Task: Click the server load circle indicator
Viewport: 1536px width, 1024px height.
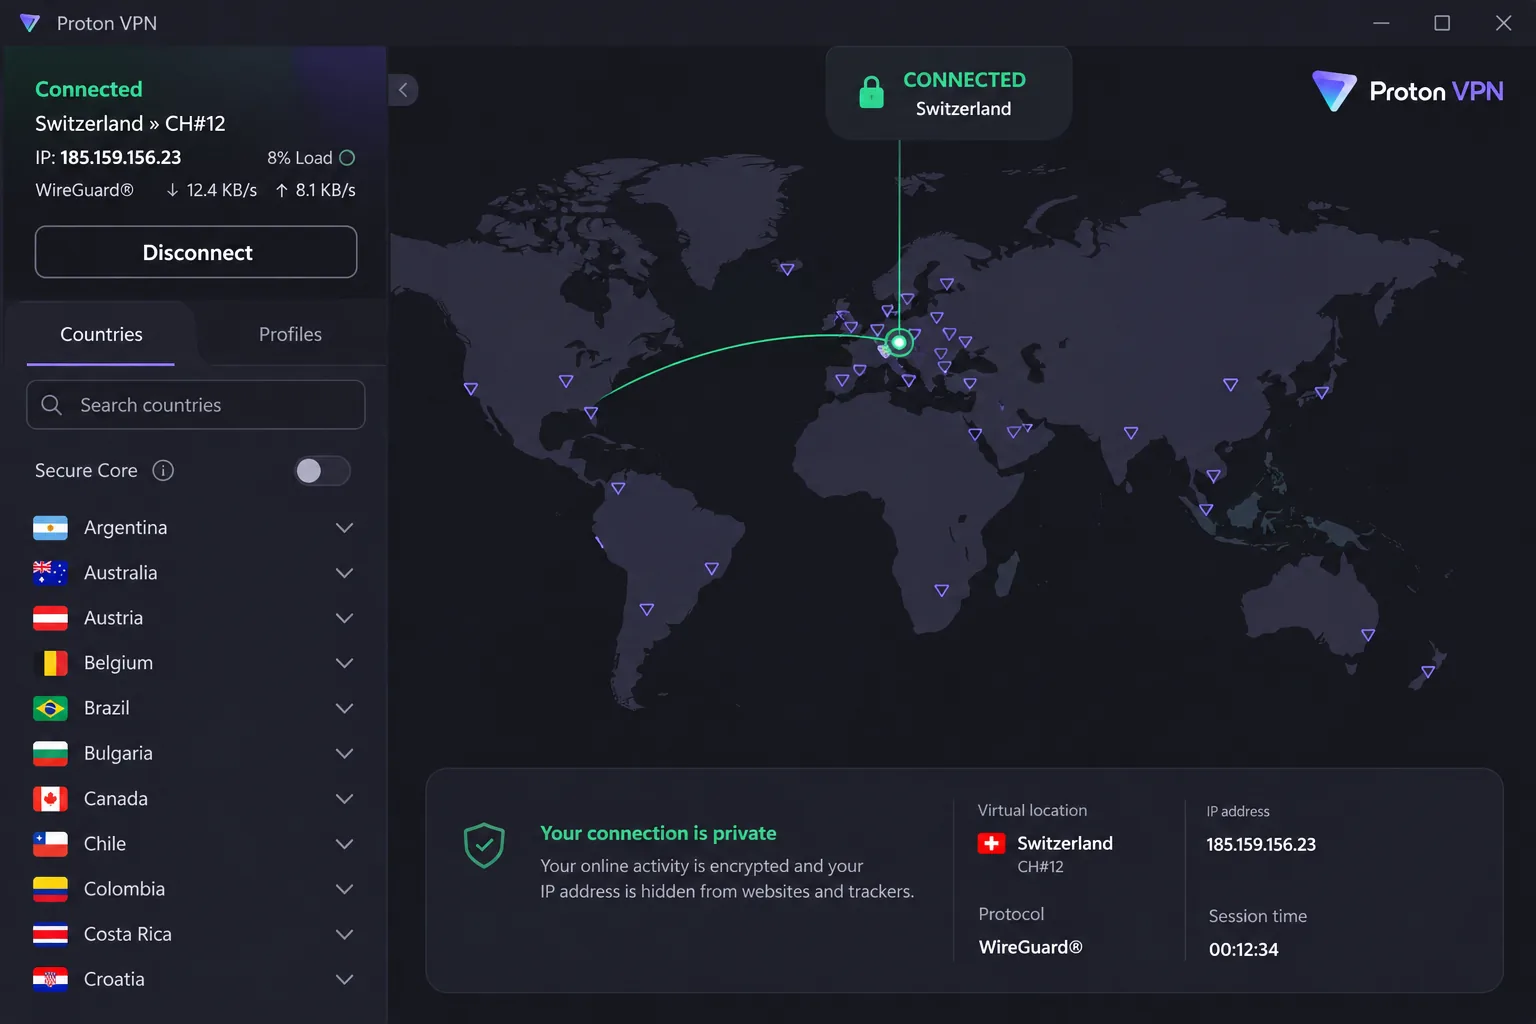Action: click(347, 158)
